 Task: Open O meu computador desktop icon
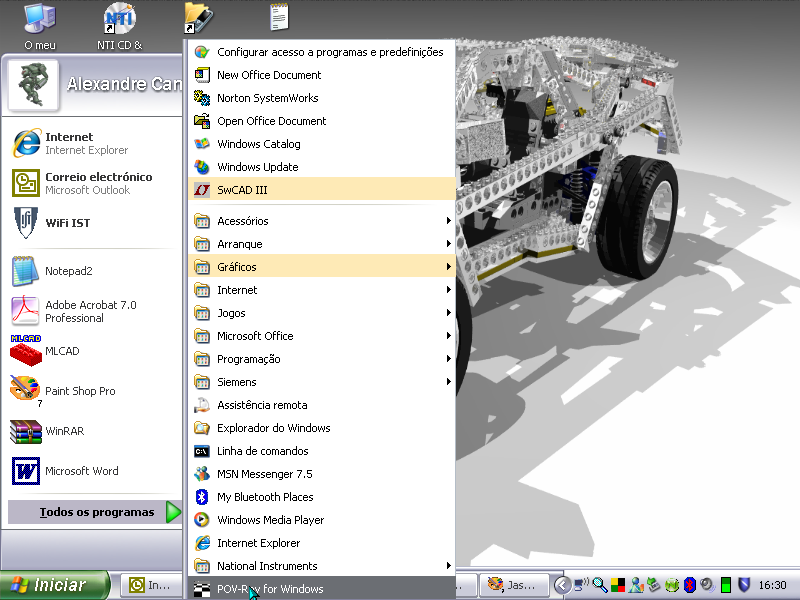pos(40,27)
